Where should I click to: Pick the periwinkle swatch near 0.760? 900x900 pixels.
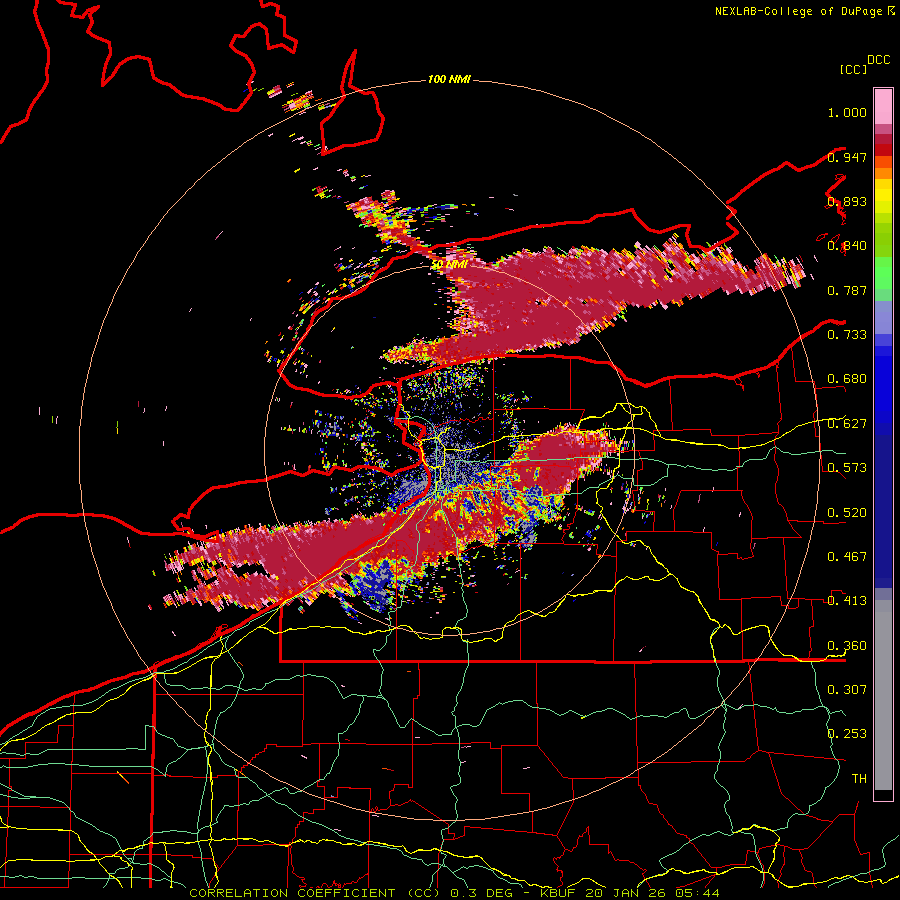883,317
